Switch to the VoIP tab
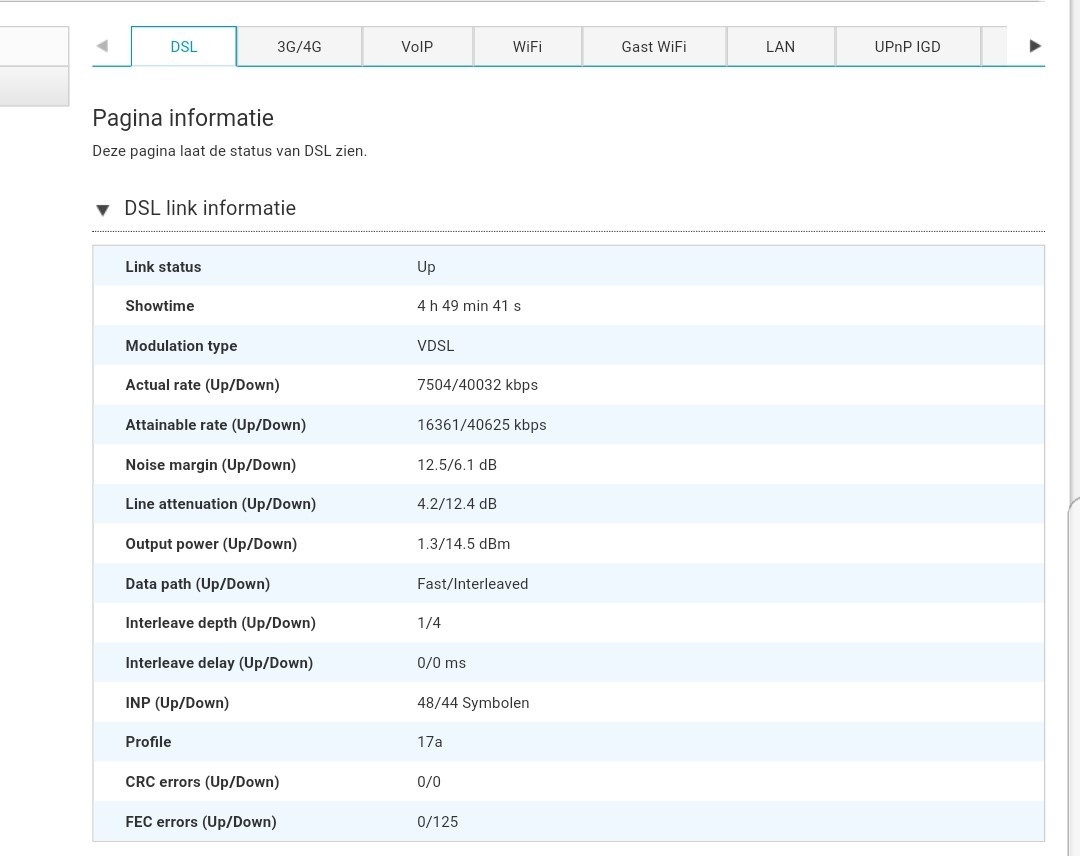 [417, 47]
